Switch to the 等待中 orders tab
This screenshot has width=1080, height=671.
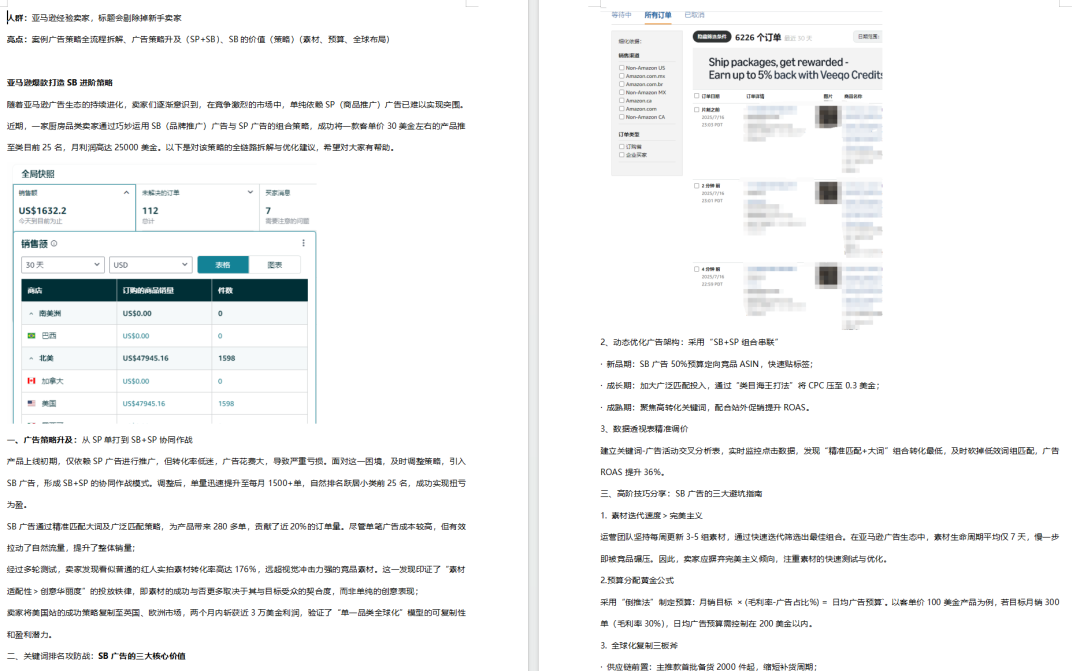pos(621,14)
